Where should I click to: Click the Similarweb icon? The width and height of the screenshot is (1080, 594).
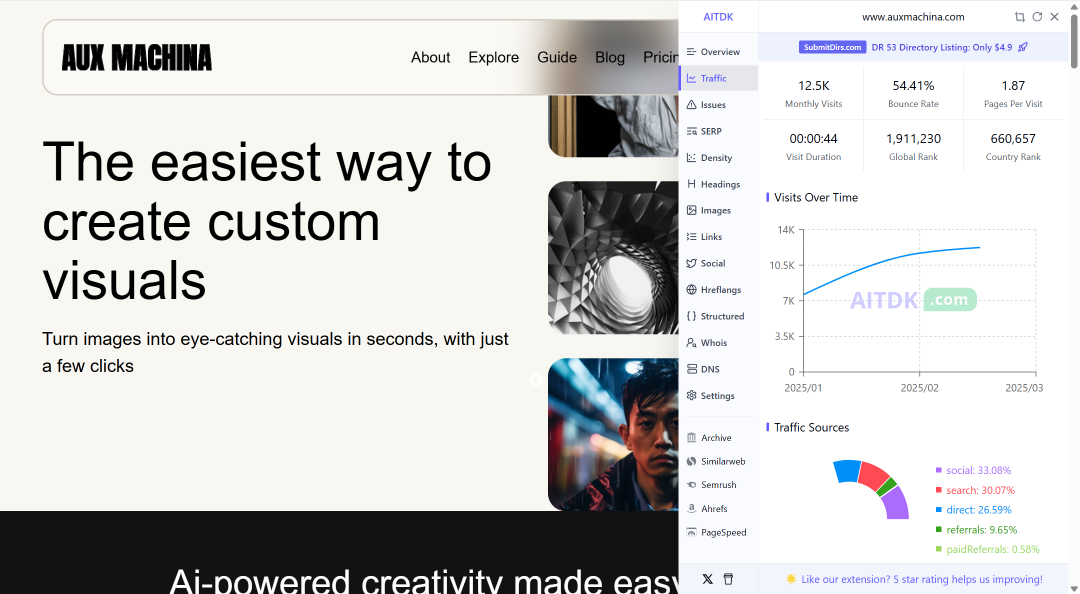click(692, 461)
